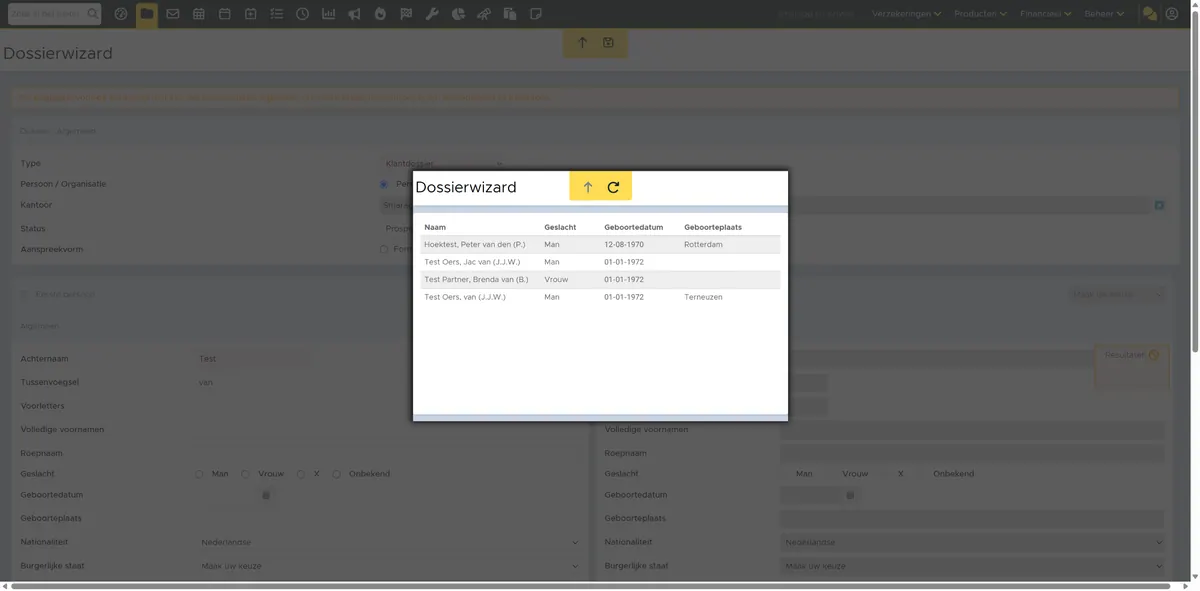This screenshot has width=1200, height=591.
Task: Select the row 'Test Oers, Jac van (J.J.W.)'
Action: (600, 262)
